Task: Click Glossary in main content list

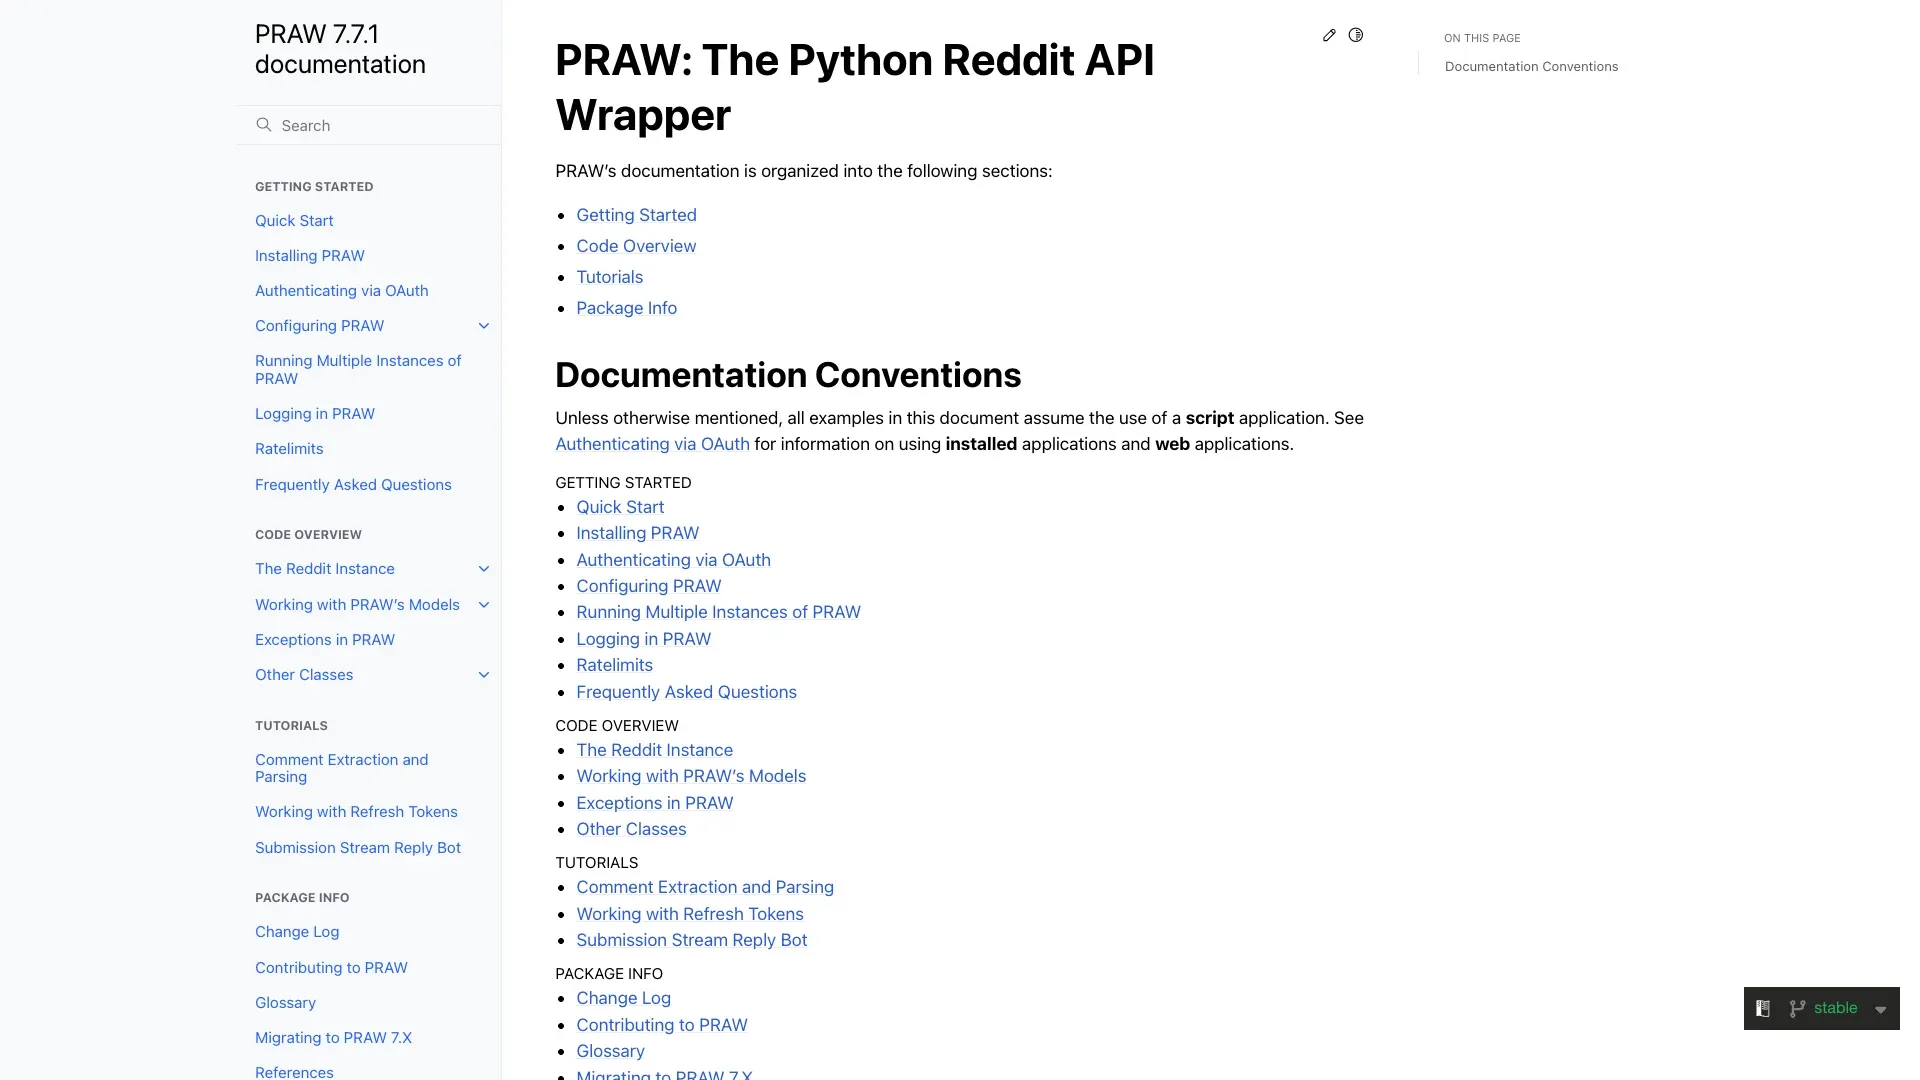Action: click(610, 1051)
